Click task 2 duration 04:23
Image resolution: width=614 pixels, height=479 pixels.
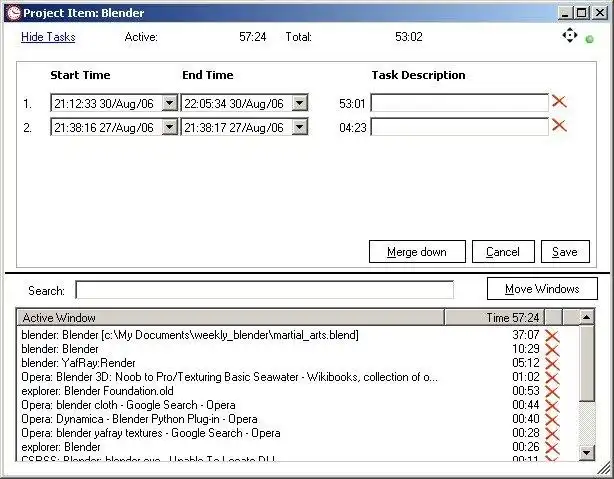coord(353,128)
